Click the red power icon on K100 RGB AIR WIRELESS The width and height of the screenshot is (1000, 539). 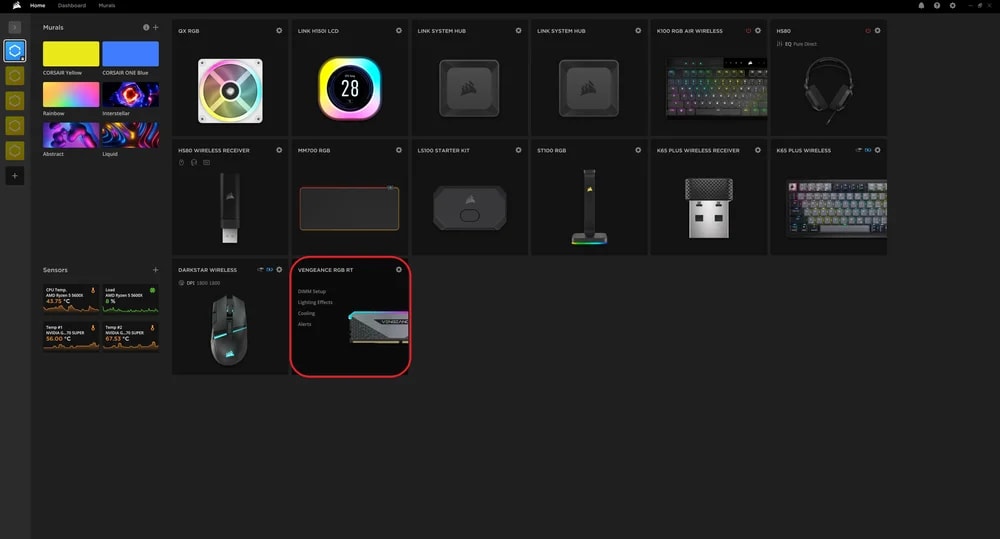[748, 31]
